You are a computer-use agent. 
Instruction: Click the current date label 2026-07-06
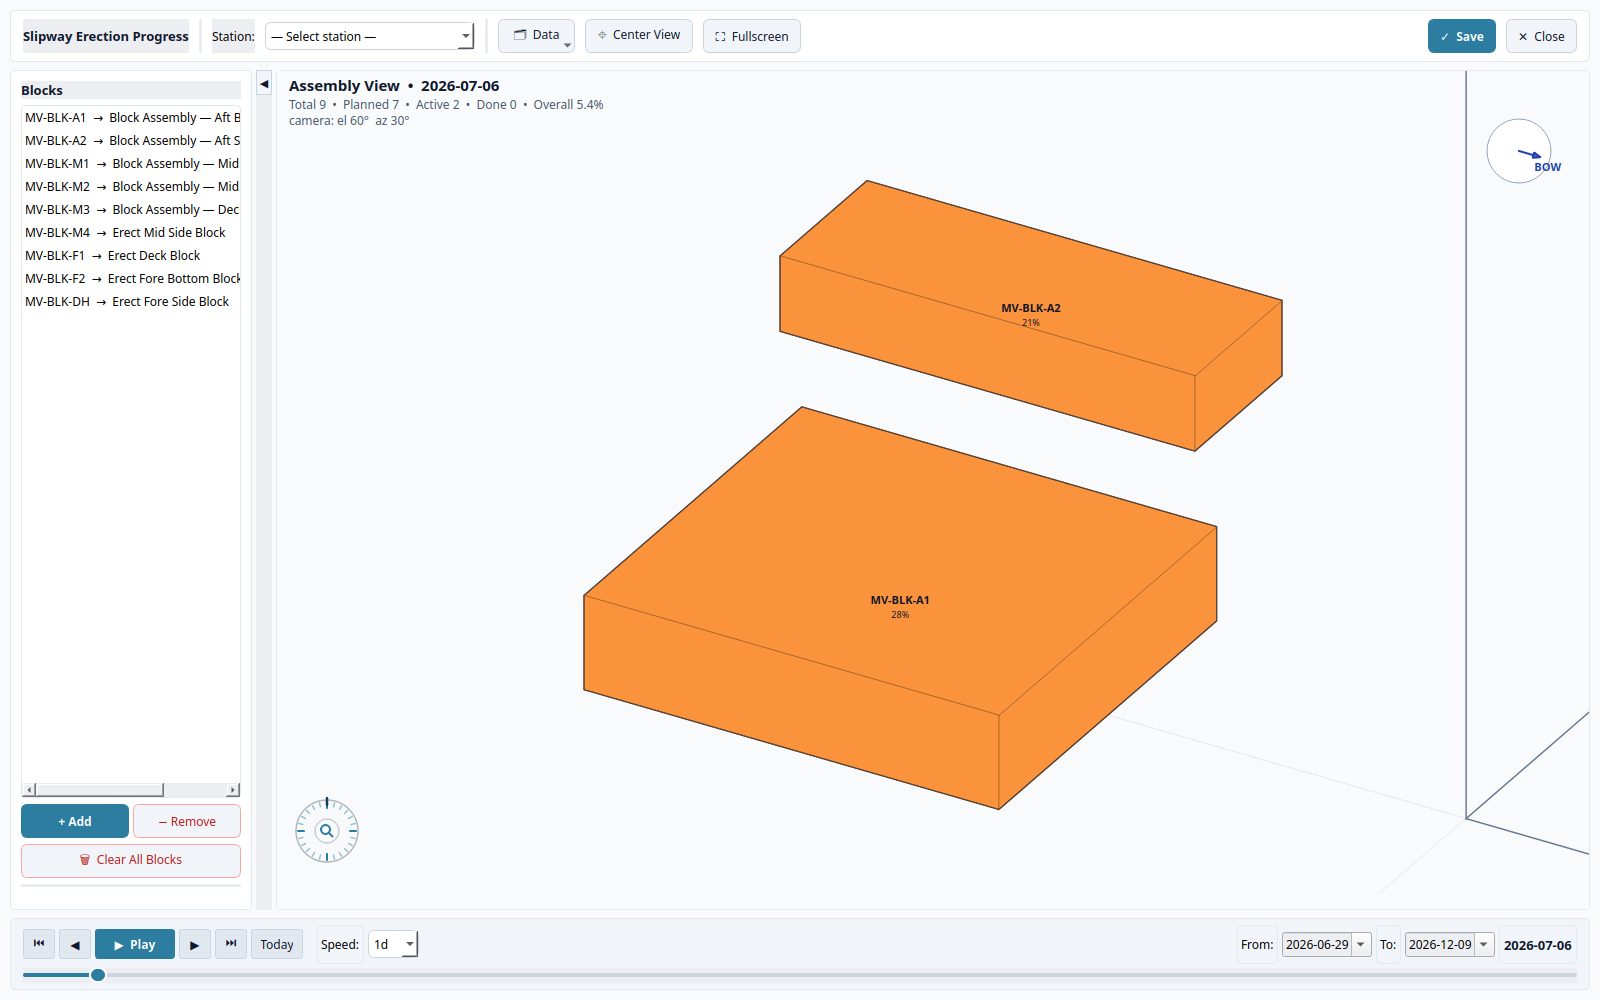tap(1538, 945)
